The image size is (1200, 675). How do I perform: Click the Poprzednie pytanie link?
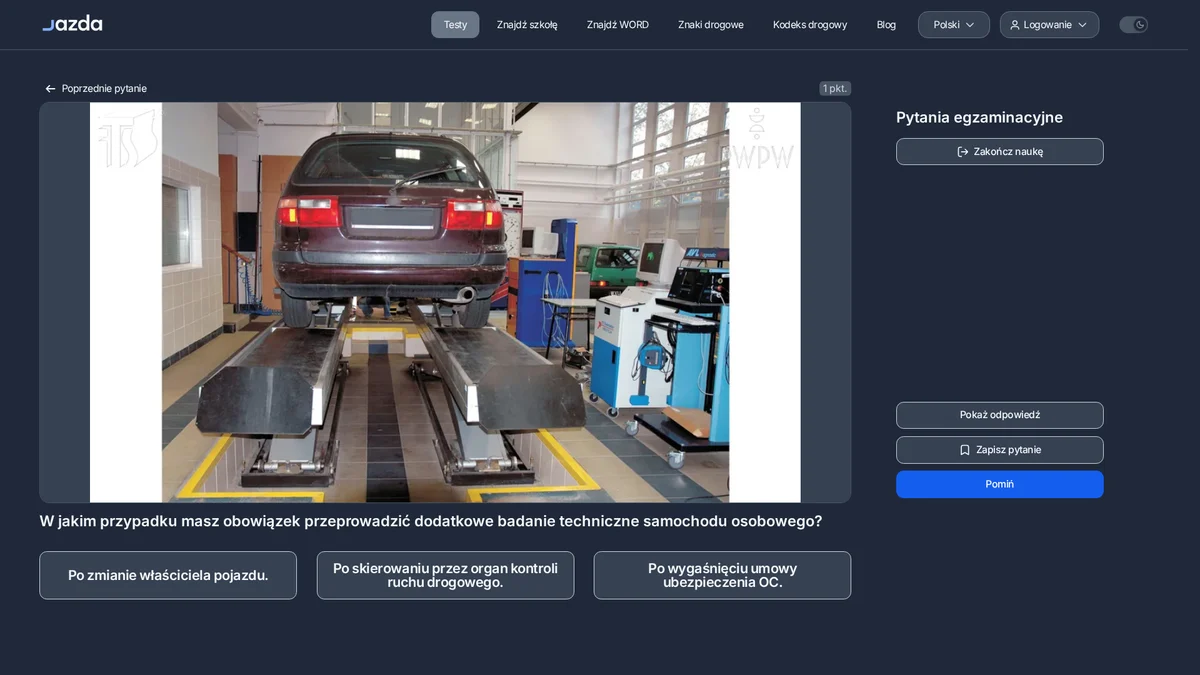tap(95, 89)
